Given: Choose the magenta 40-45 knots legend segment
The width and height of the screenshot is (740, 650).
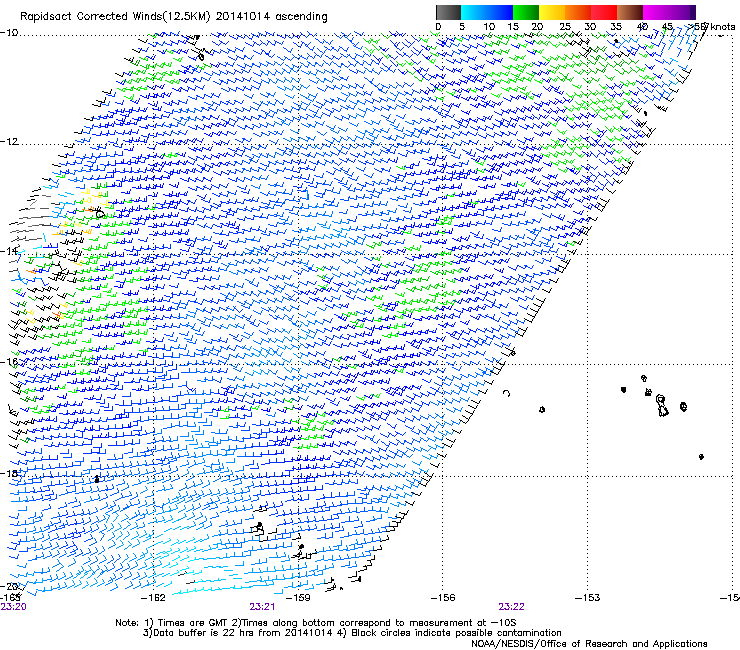Looking at the screenshot, I should click(x=656, y=12).
